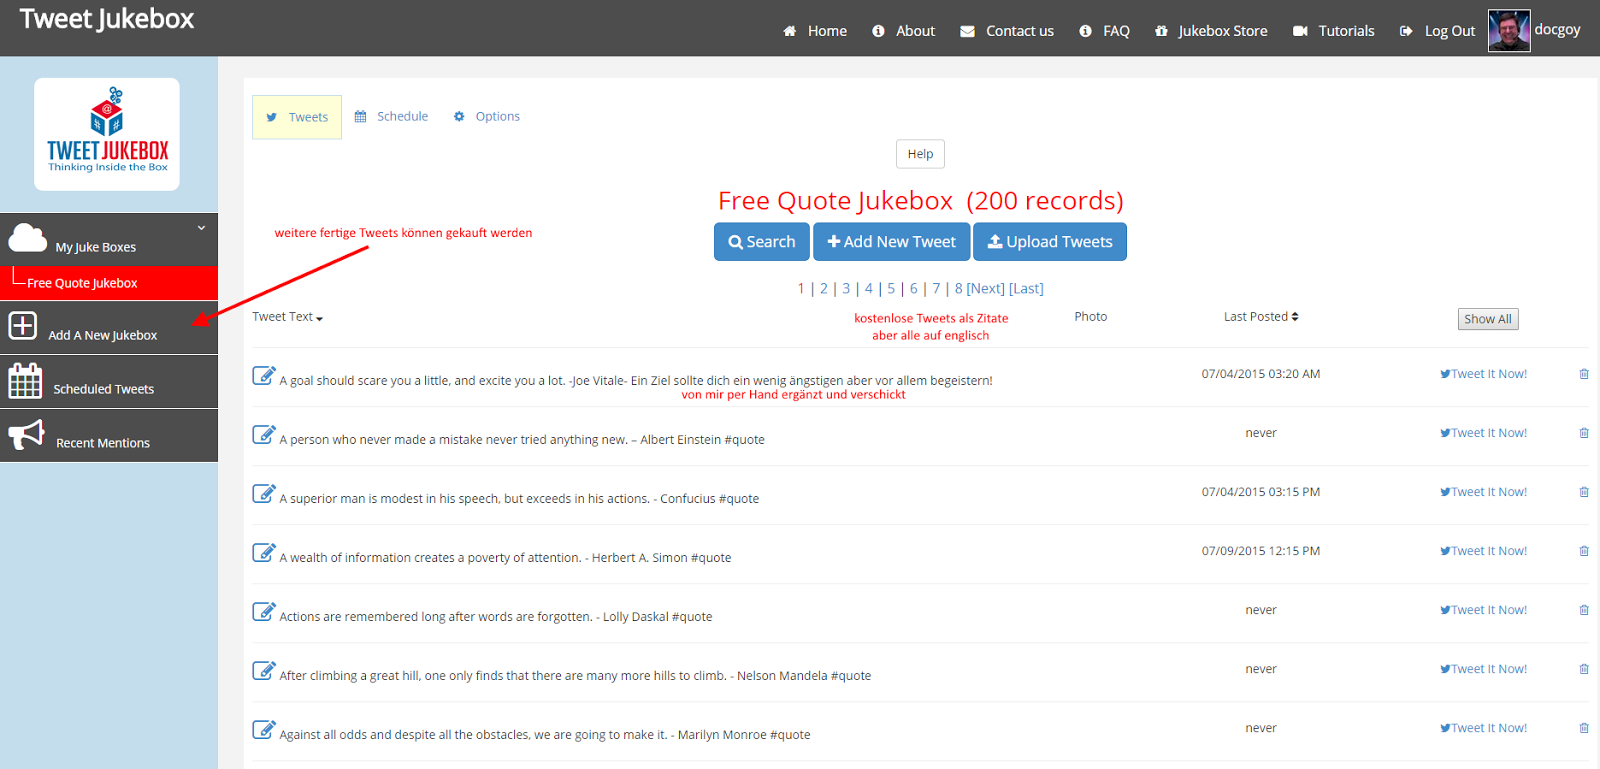
Task: Delete the Confucius tweet with trash icon
Action: coord(1584,492)
